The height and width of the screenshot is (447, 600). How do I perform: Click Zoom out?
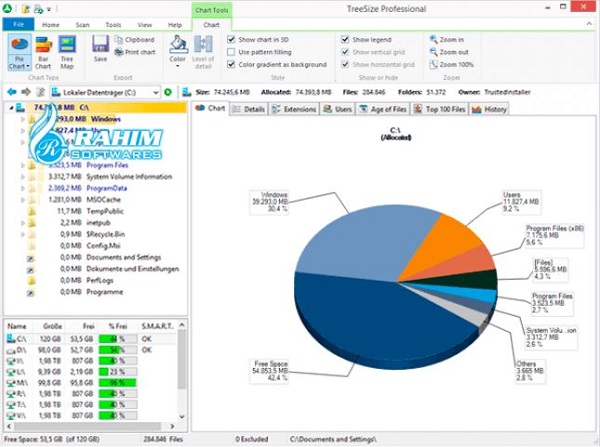point(449,52)
